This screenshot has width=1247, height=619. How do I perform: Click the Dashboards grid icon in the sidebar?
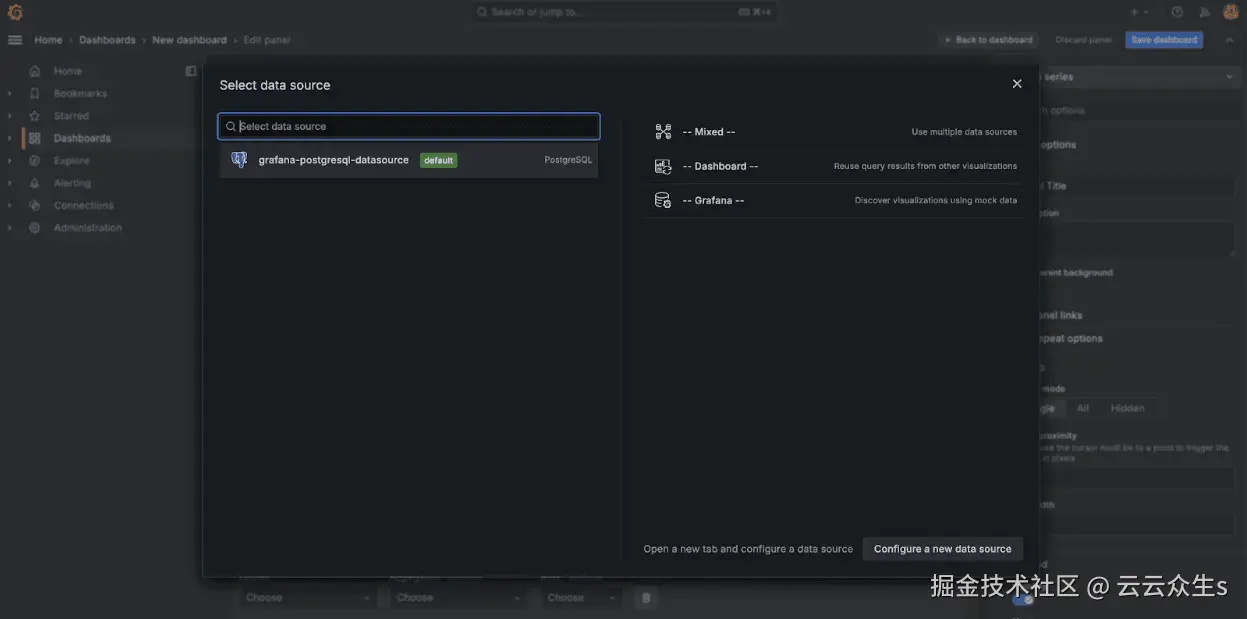[x=35, y=138]
